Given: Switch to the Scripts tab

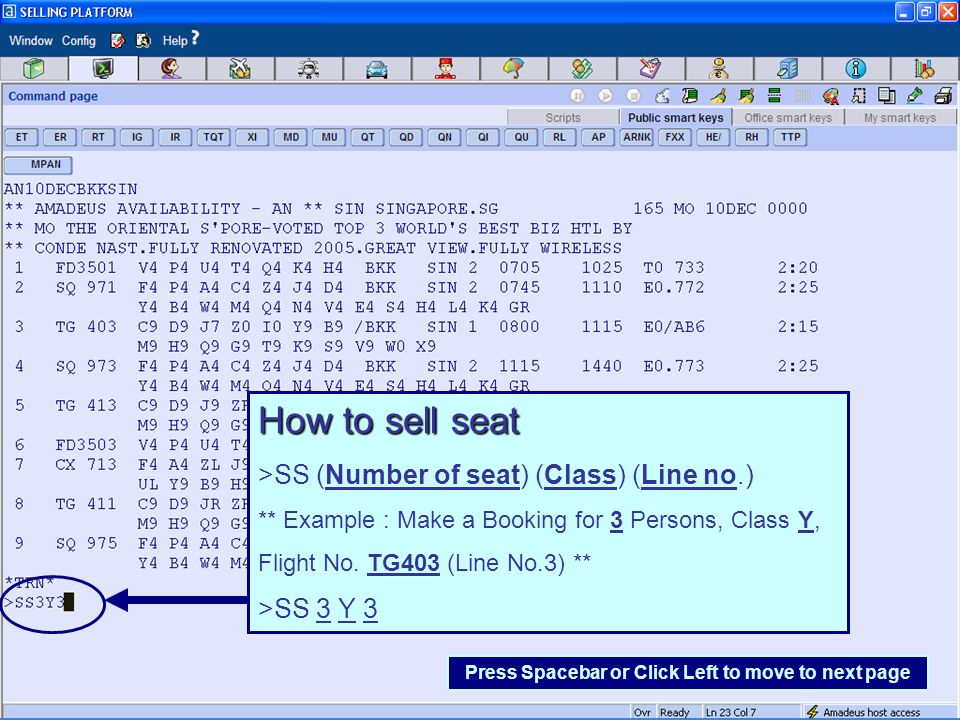Looking at the screenshot, I should pos(563,118).
